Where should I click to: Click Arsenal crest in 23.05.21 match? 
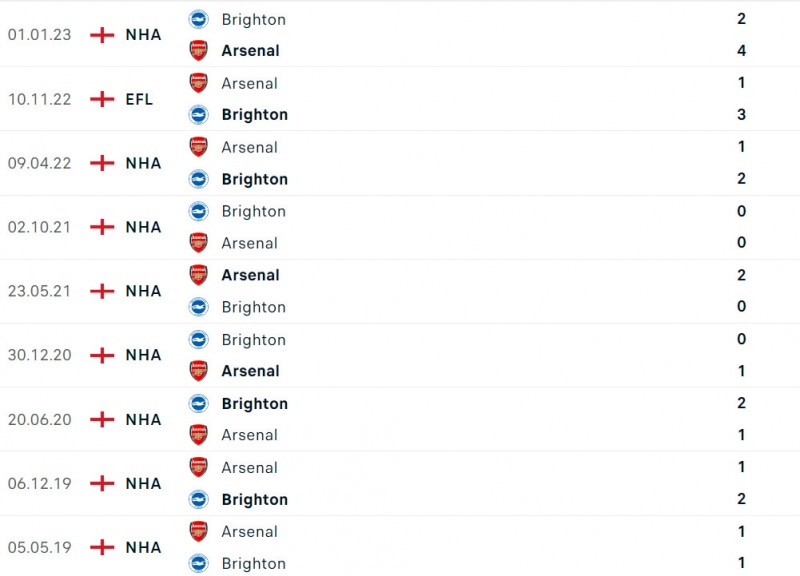point(198,275)
